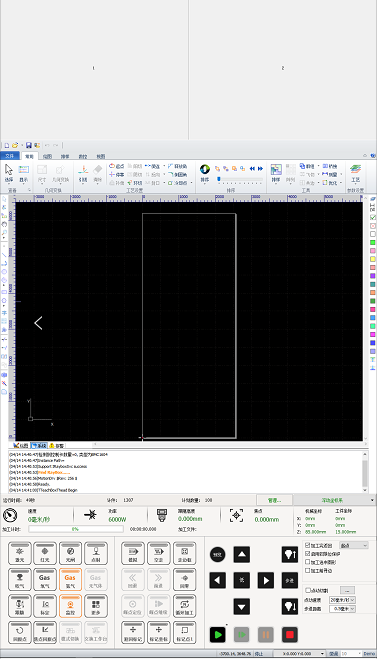The image size is (377, 659).
Task: Open the step distance (步进距离) dropdown
Action: click(343, 609)
